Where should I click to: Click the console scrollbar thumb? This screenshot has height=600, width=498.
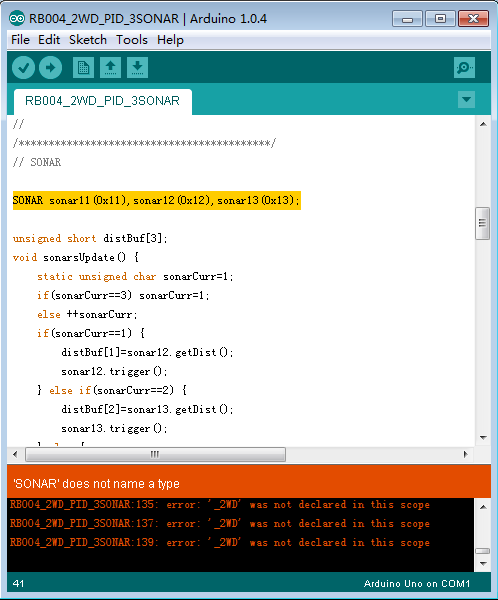[x=482, y=551]
